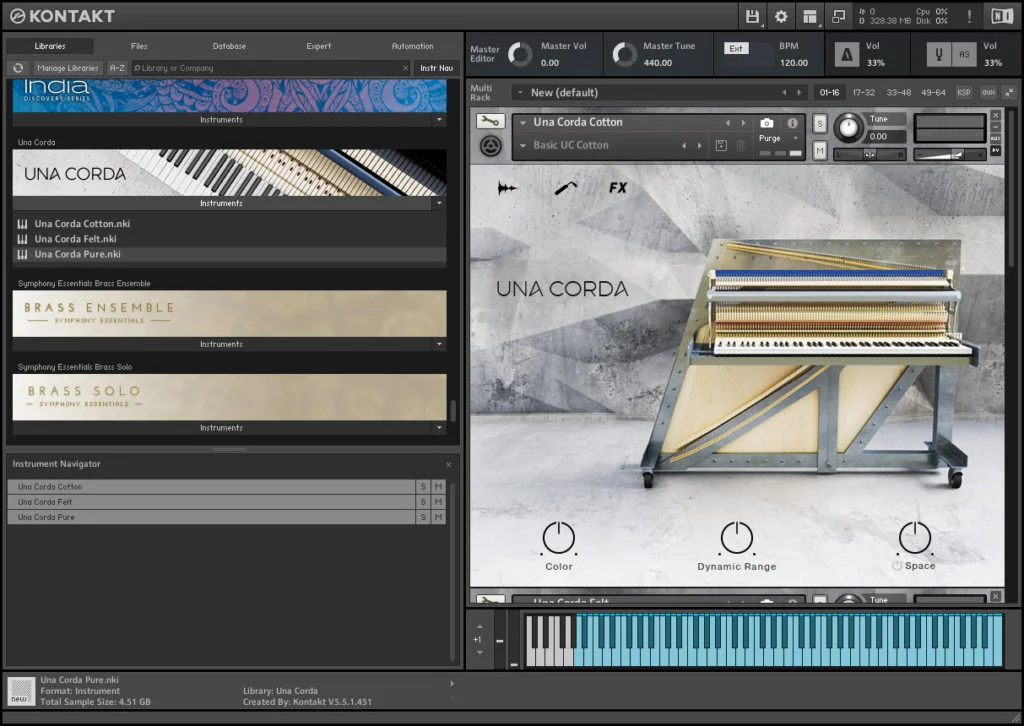Click the refresh libraries icon
The height and width of the screenshot is (726, 1024).
click(x=18, y=68)
